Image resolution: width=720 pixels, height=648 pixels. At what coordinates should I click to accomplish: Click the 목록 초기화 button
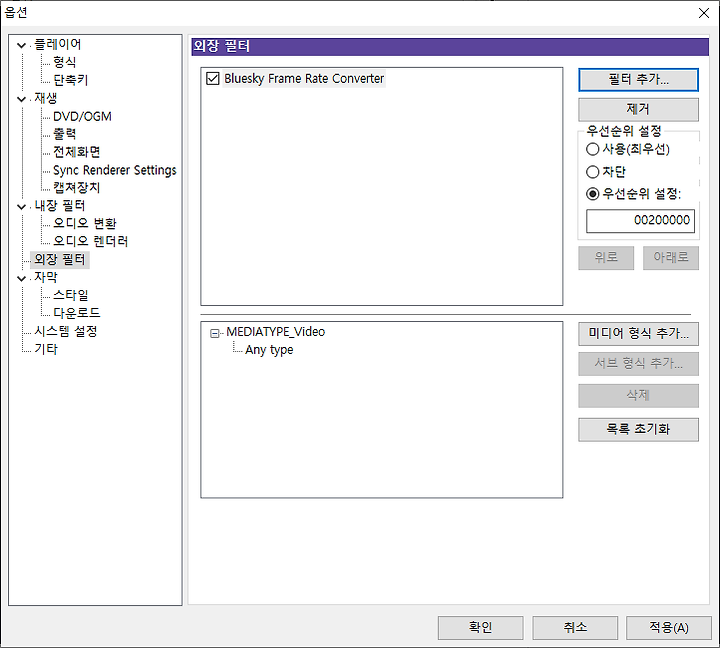pos(638,429)
